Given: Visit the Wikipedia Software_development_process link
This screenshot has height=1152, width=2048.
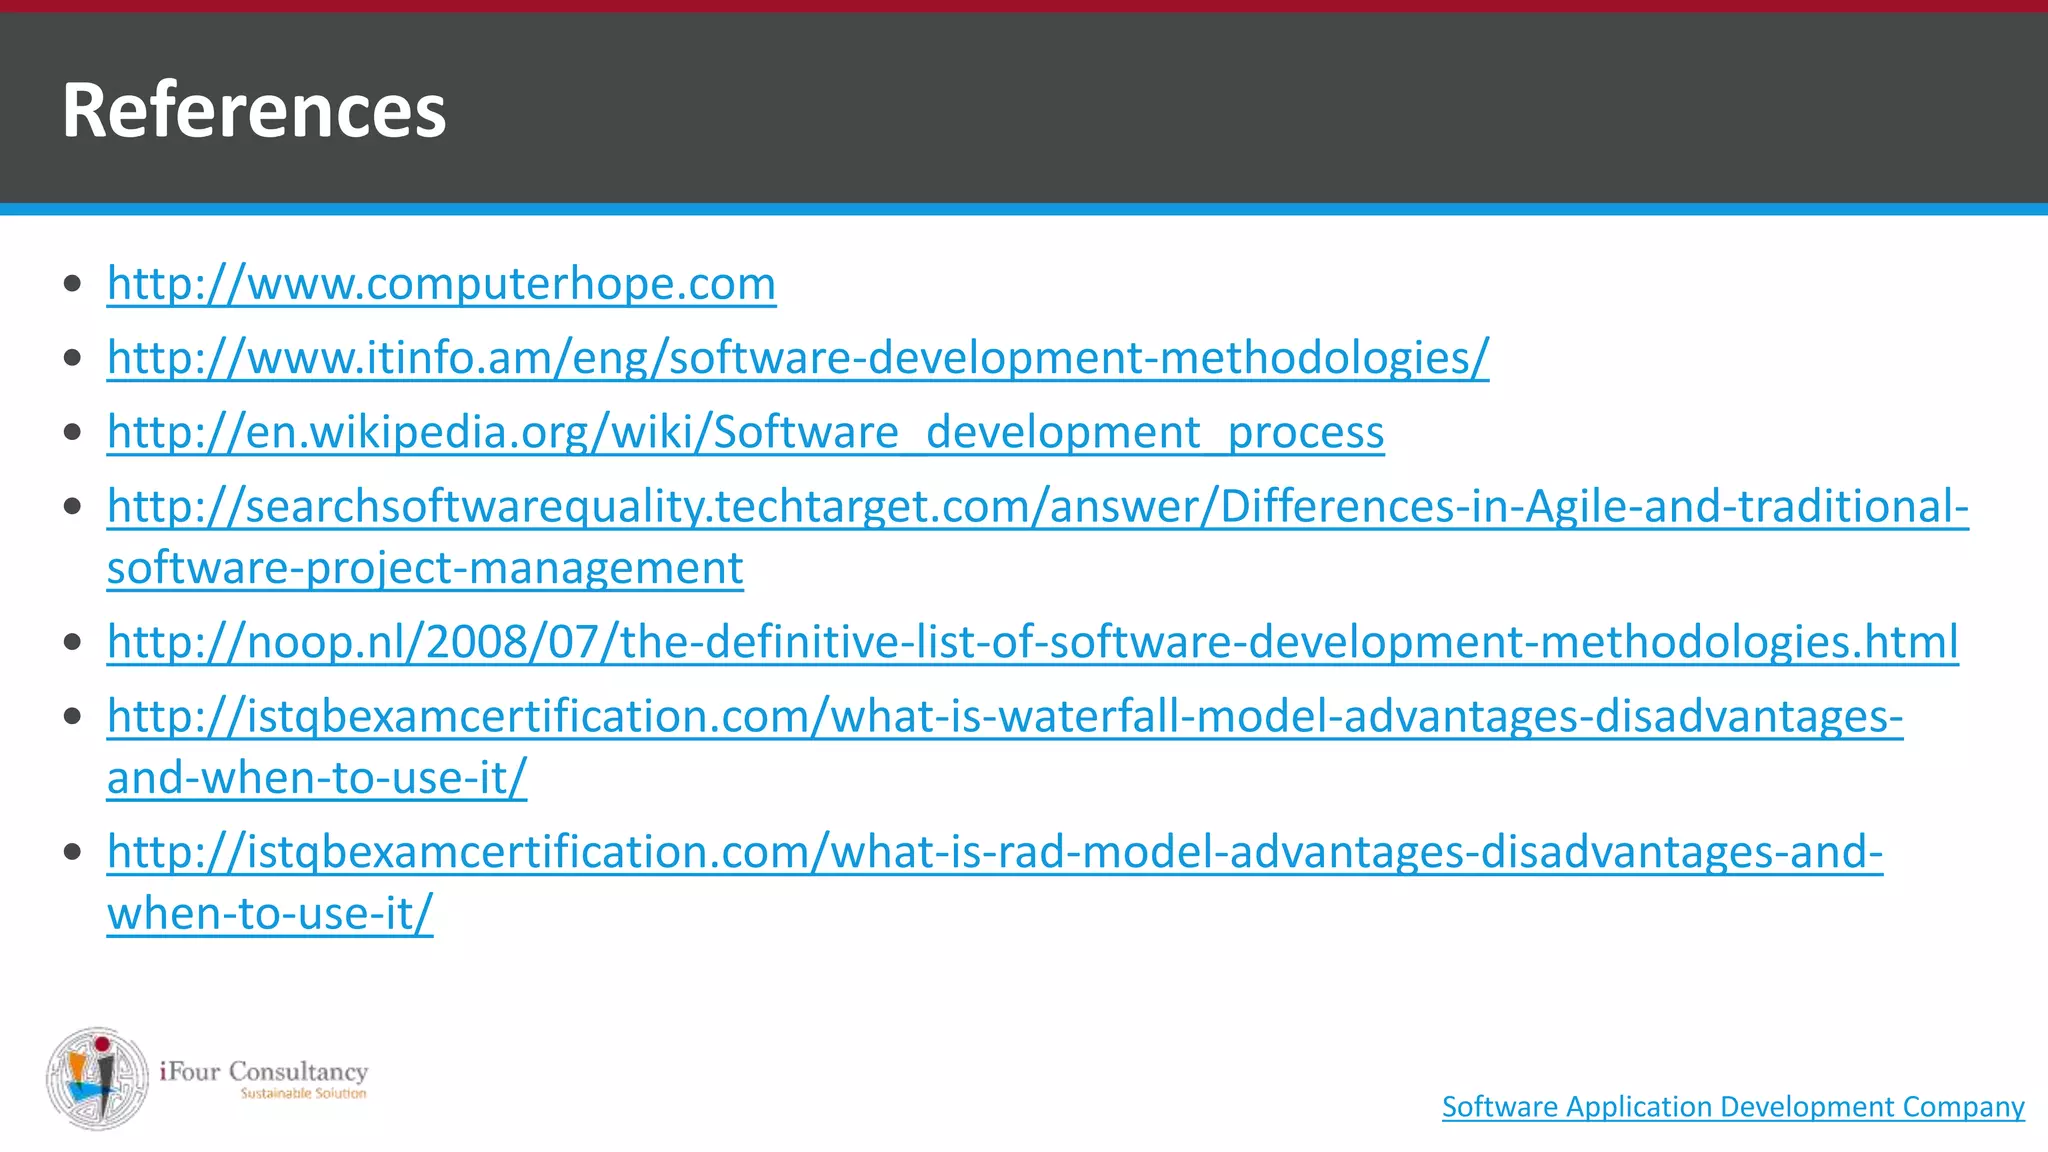Looking at the screenshot, I should coord(746,431).
